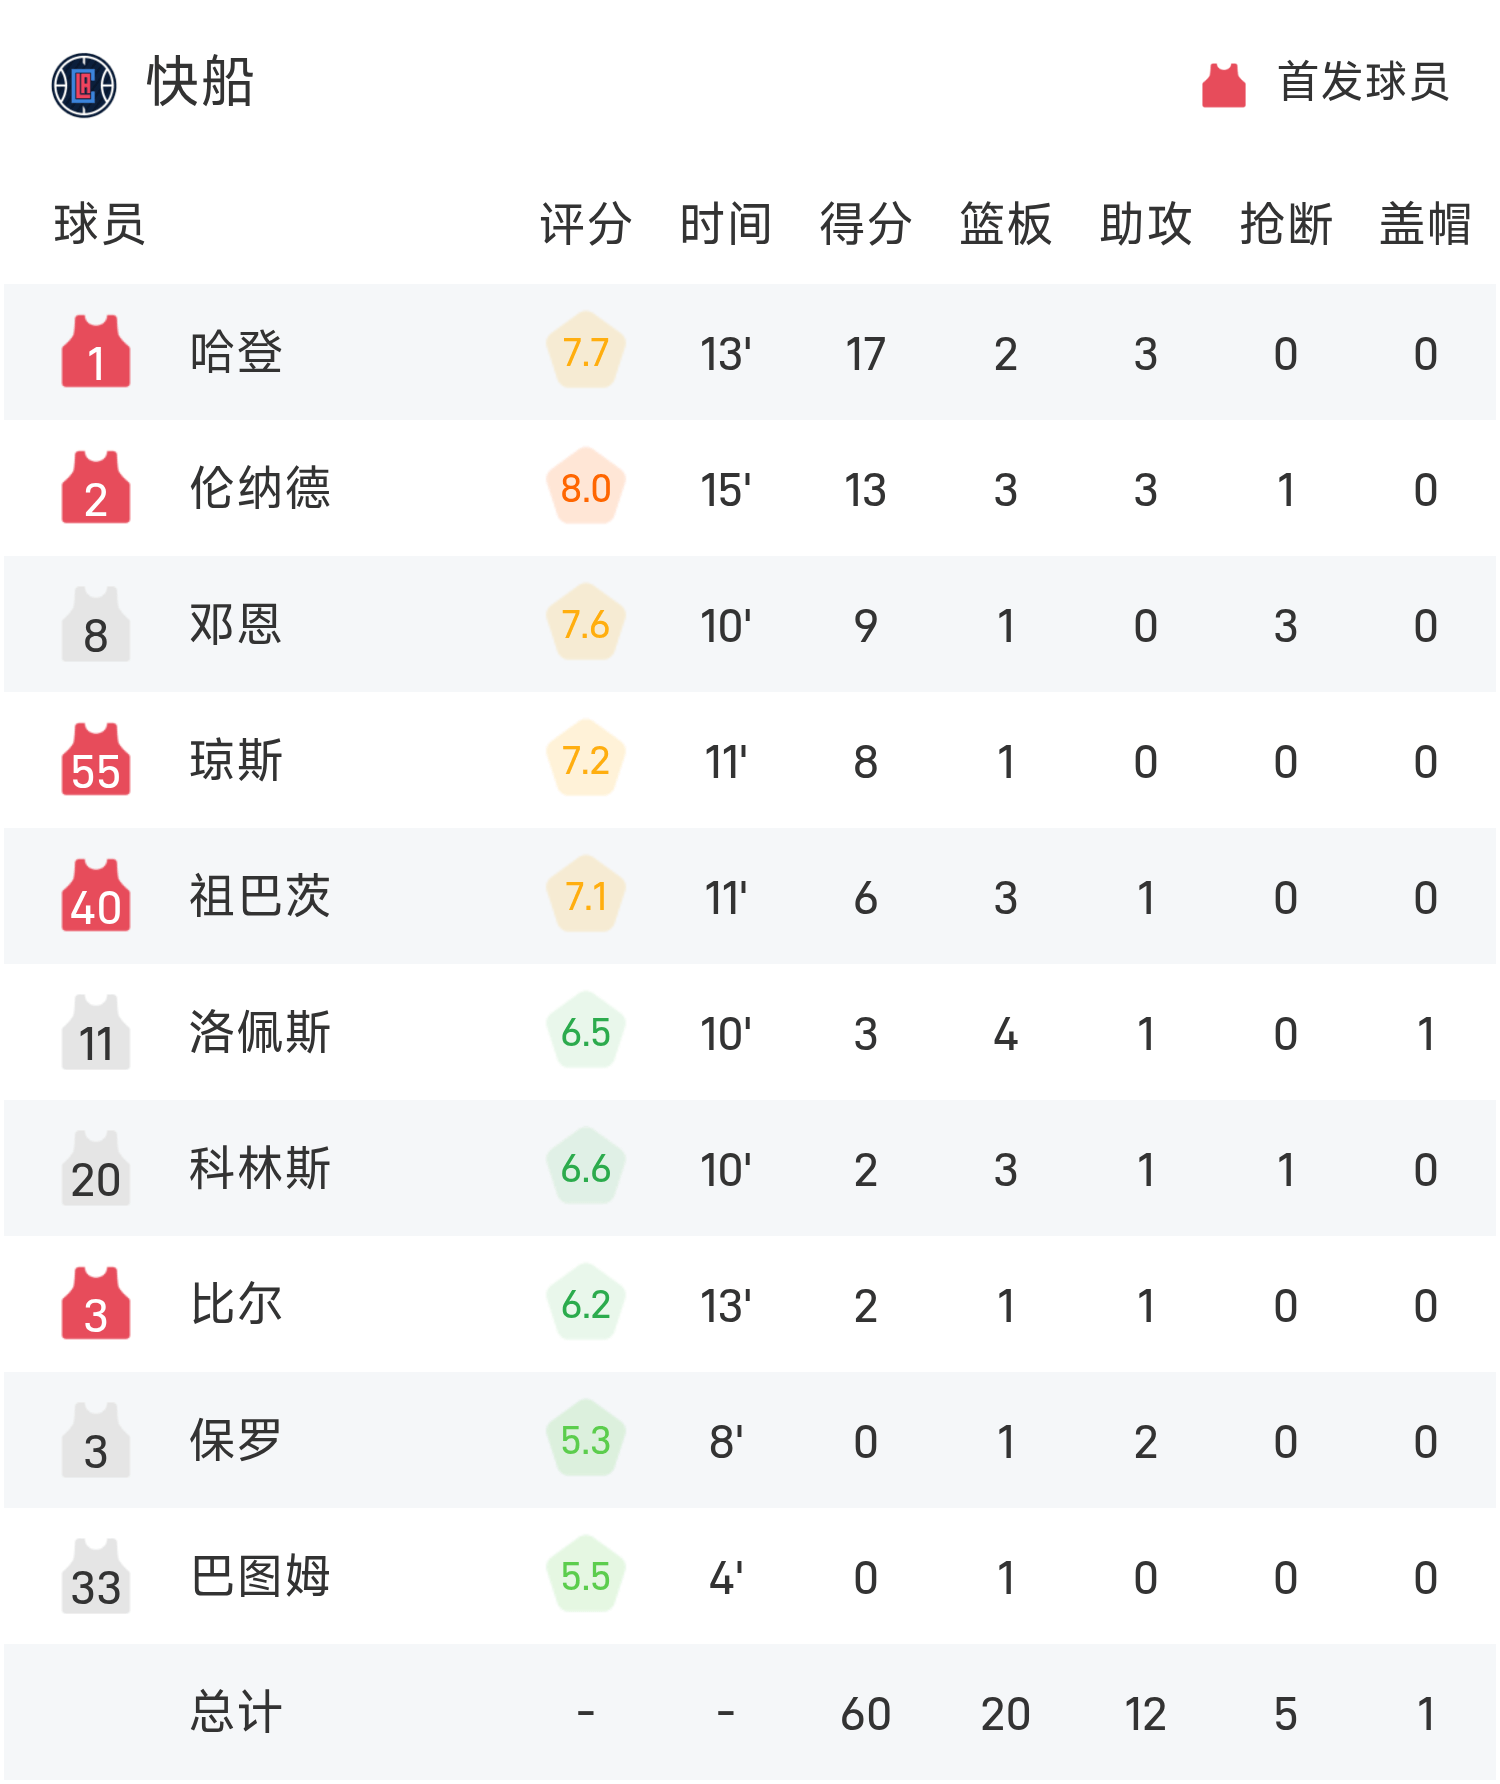Open player 哈登 by name
1500x1784 pixels.
(x=236, y=353)
